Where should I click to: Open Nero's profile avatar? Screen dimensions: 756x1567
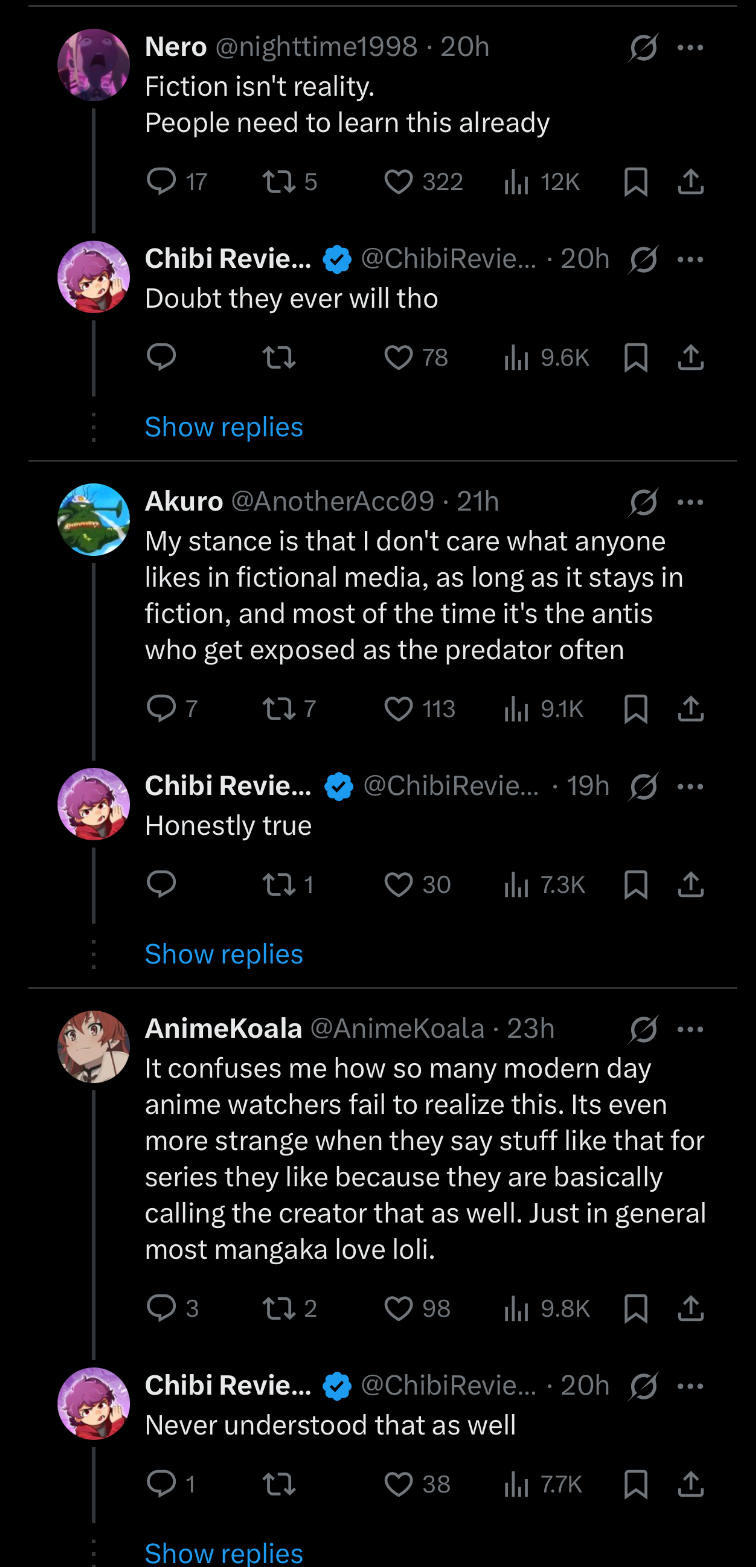click(94, 65)
